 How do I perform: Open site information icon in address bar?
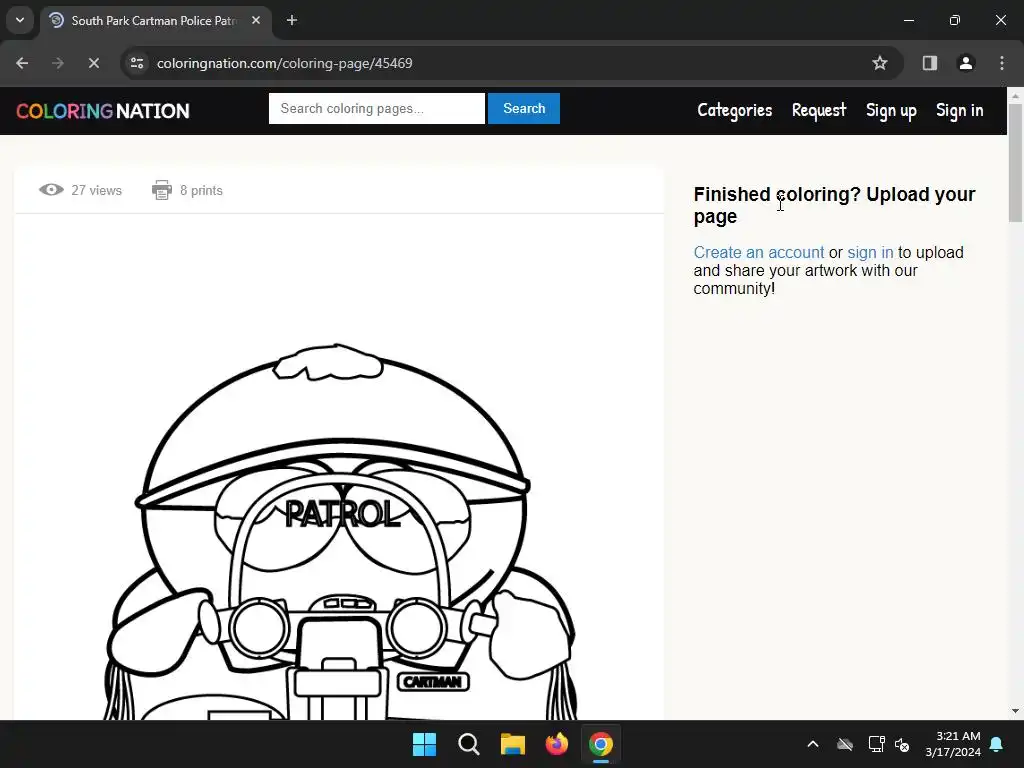(x=137, y=63)
